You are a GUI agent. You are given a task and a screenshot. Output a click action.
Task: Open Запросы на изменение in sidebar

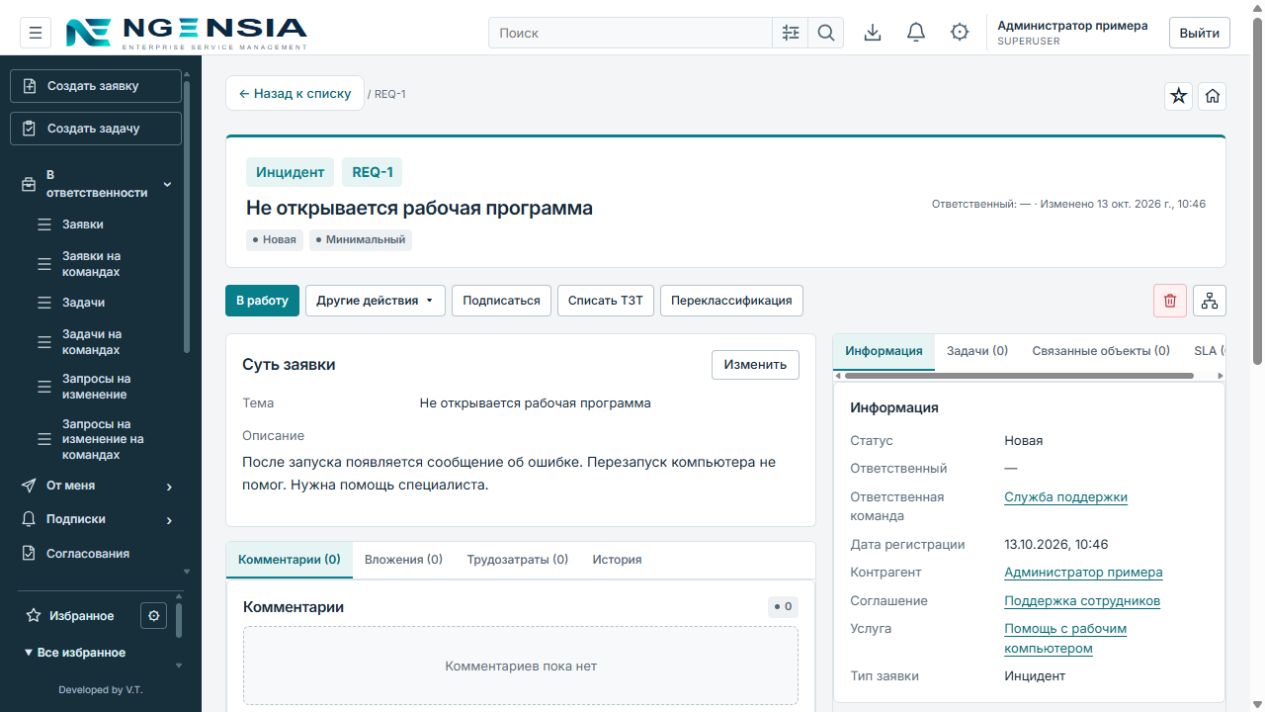96,387
